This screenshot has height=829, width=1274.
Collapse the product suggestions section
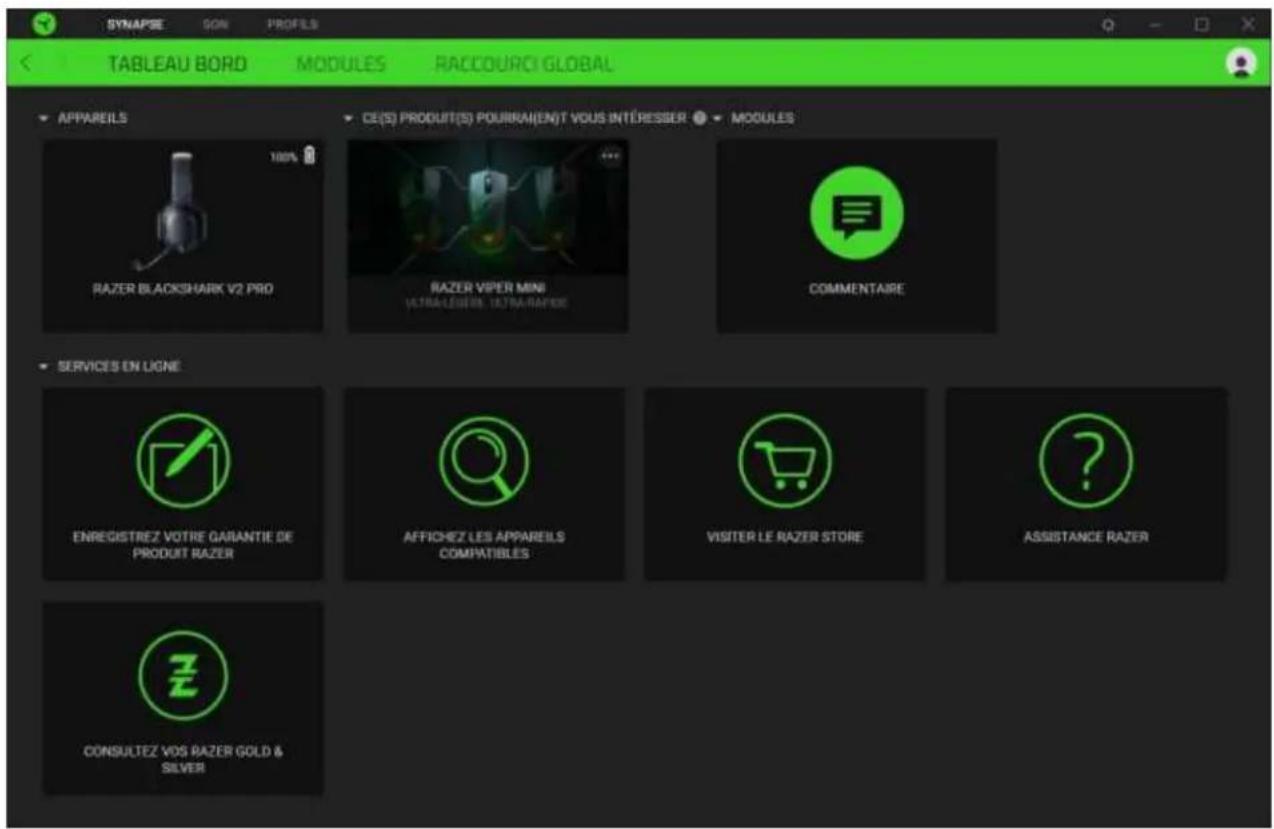point(348,118)
